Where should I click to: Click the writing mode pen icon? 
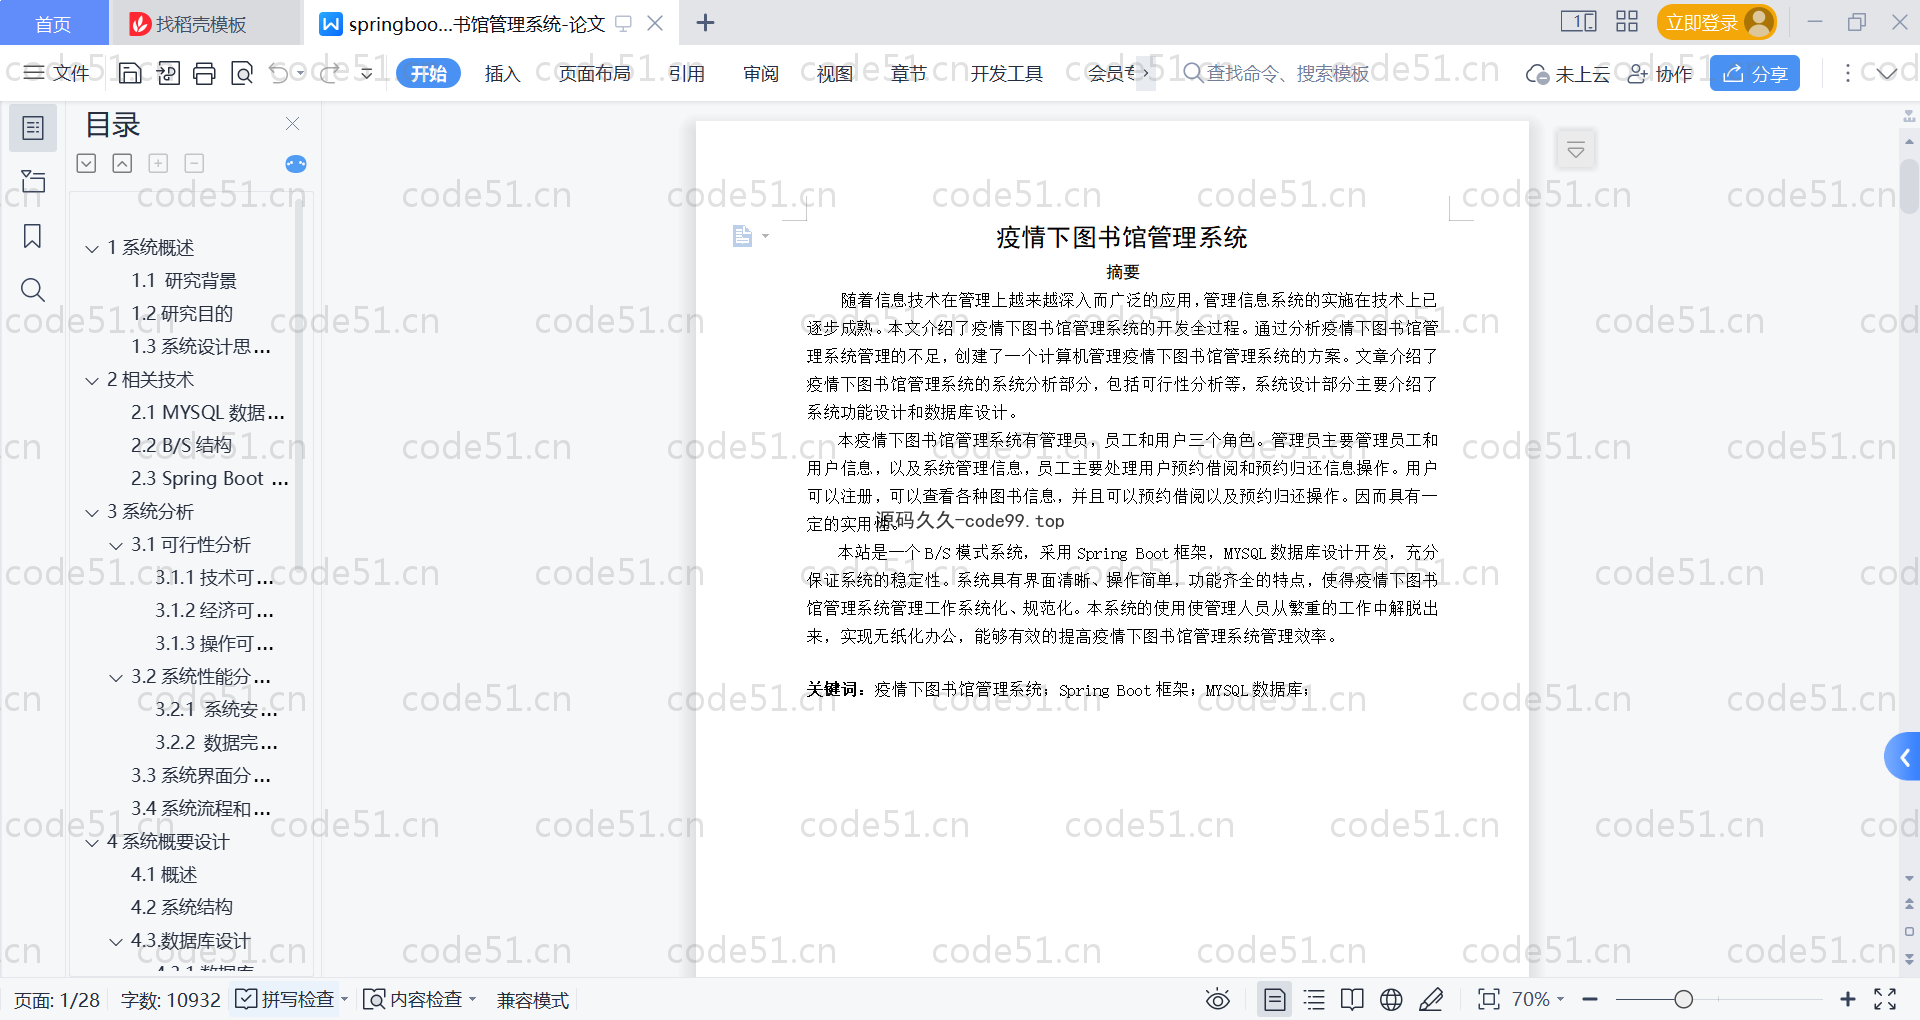click(1431, 999)
